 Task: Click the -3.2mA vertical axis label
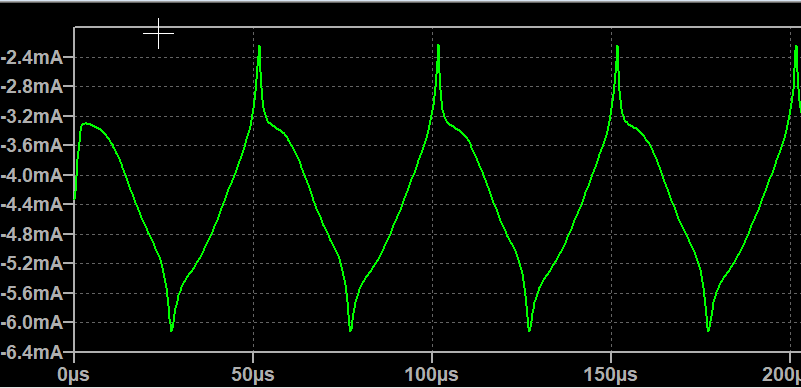coord(31,117)
